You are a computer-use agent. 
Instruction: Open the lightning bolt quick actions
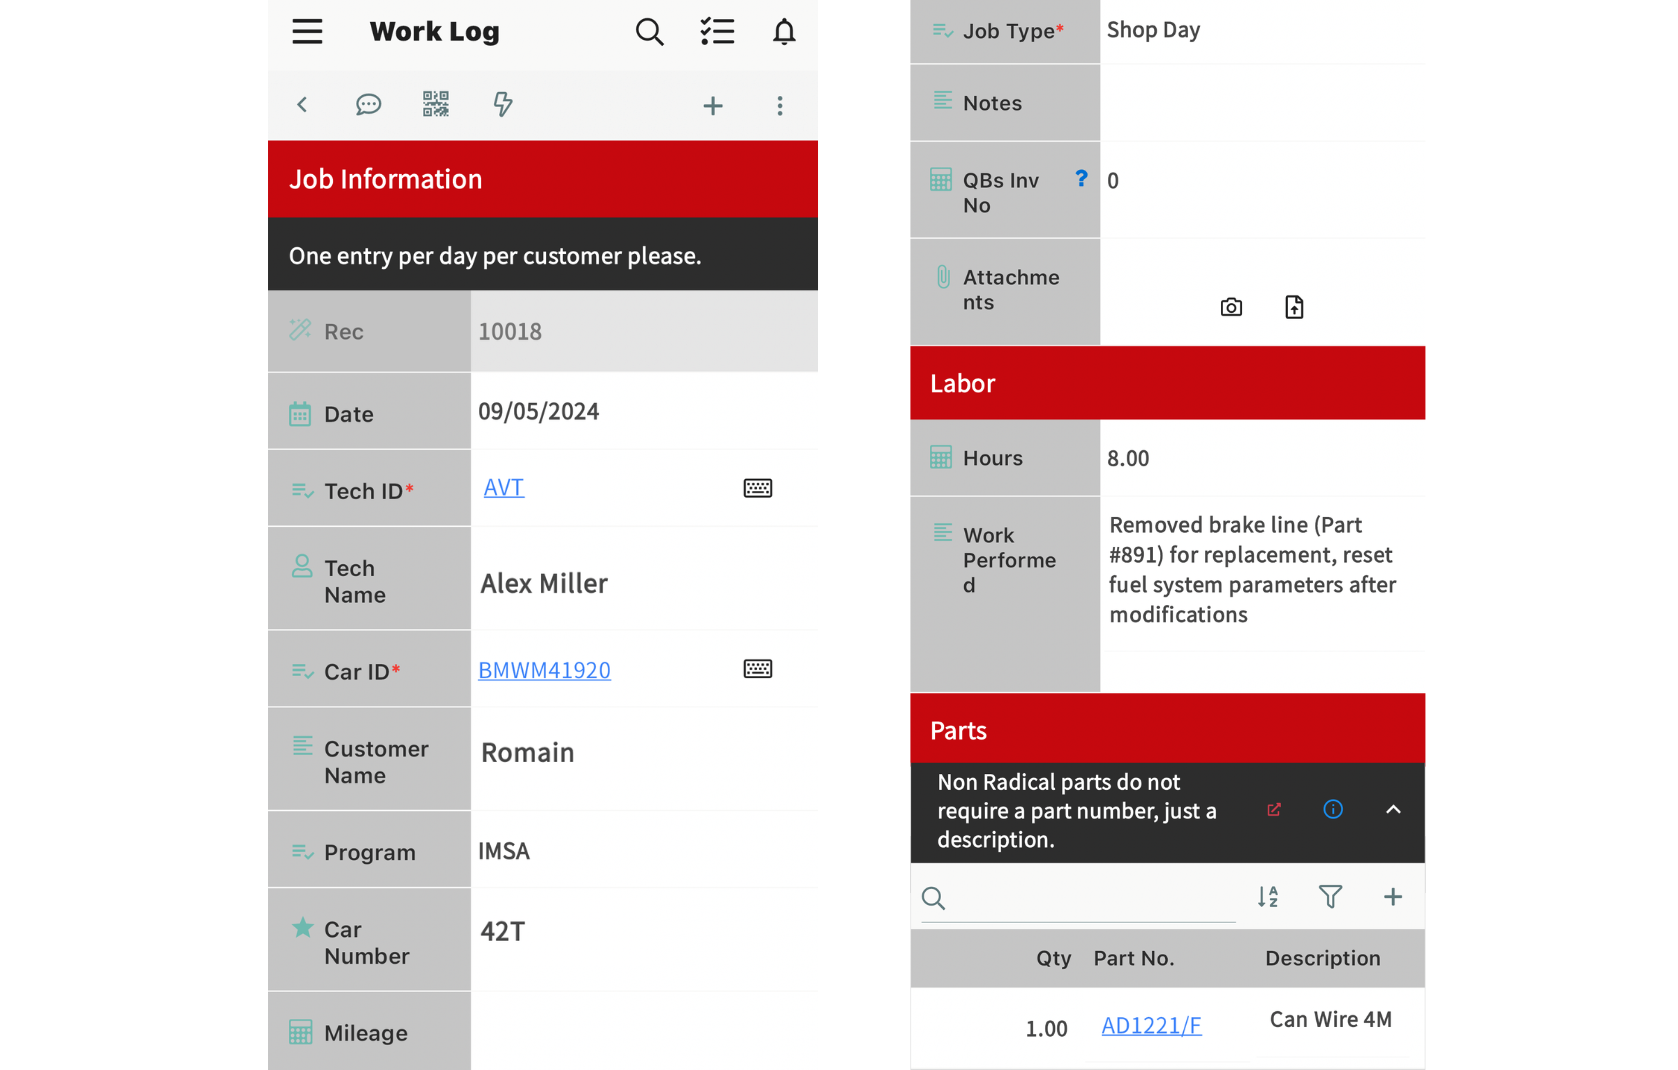pos(503,104)
